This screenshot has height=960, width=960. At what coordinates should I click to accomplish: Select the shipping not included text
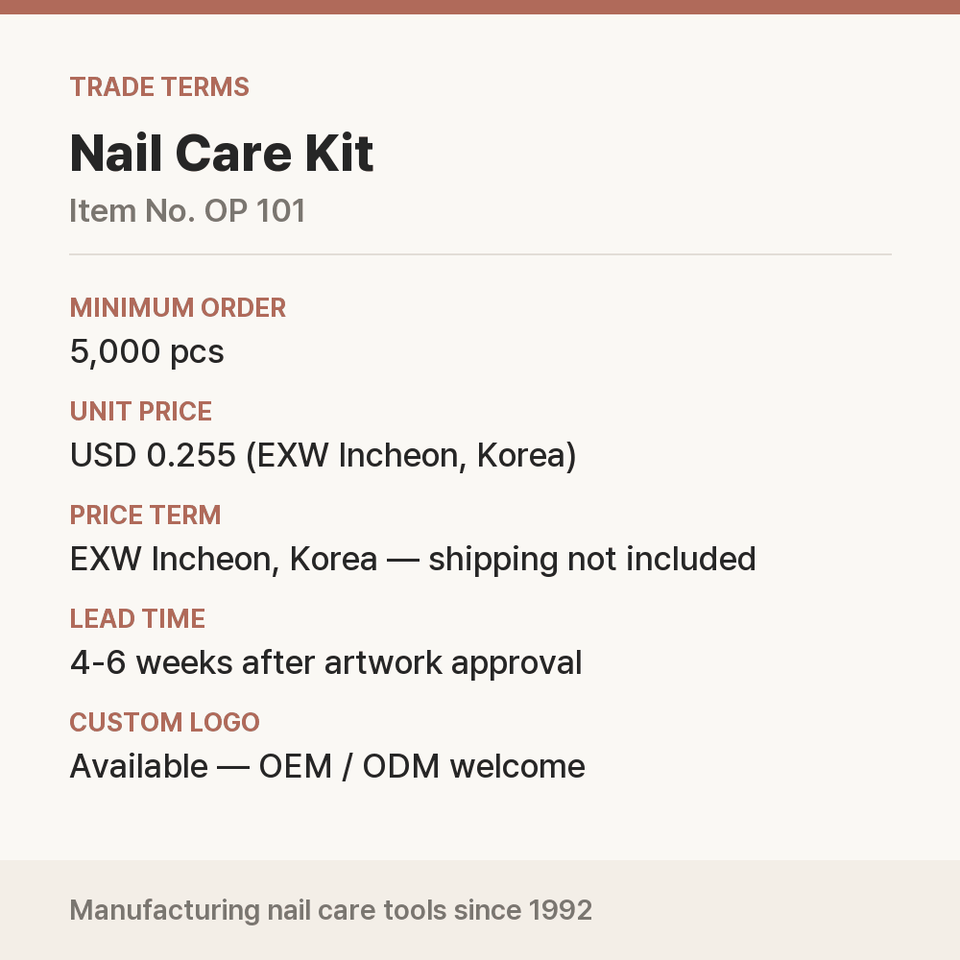(592, 560)
